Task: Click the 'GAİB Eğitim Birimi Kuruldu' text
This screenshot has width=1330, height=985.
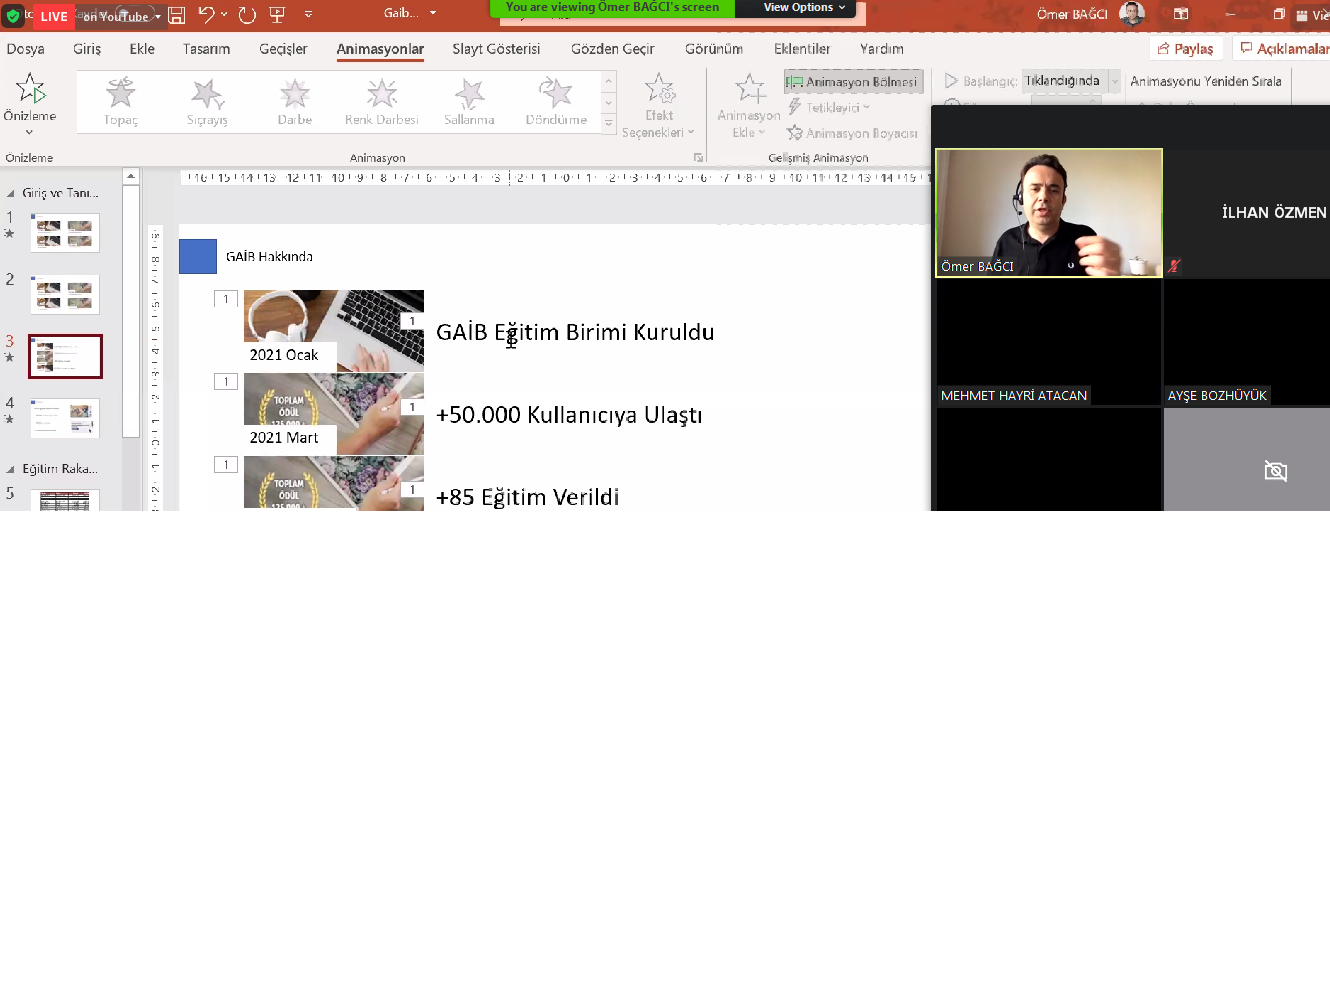Action: [575, 332]
